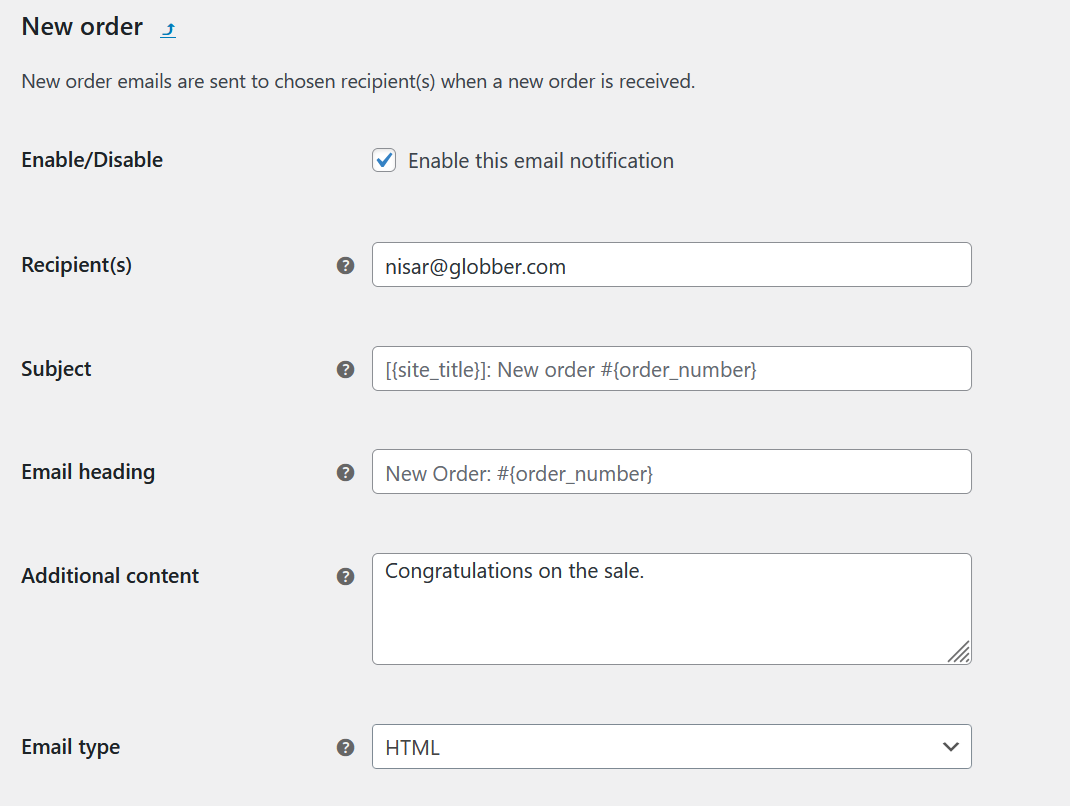Click into the Subject input field
Image resolution: width=1070 pixels, height=806 pixels.
671,369
